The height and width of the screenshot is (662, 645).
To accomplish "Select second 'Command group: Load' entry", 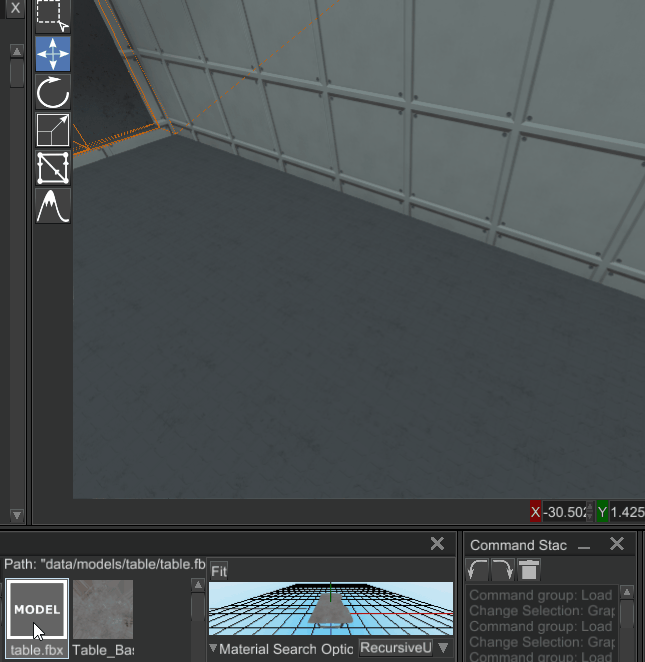I will tap(541, 626).
